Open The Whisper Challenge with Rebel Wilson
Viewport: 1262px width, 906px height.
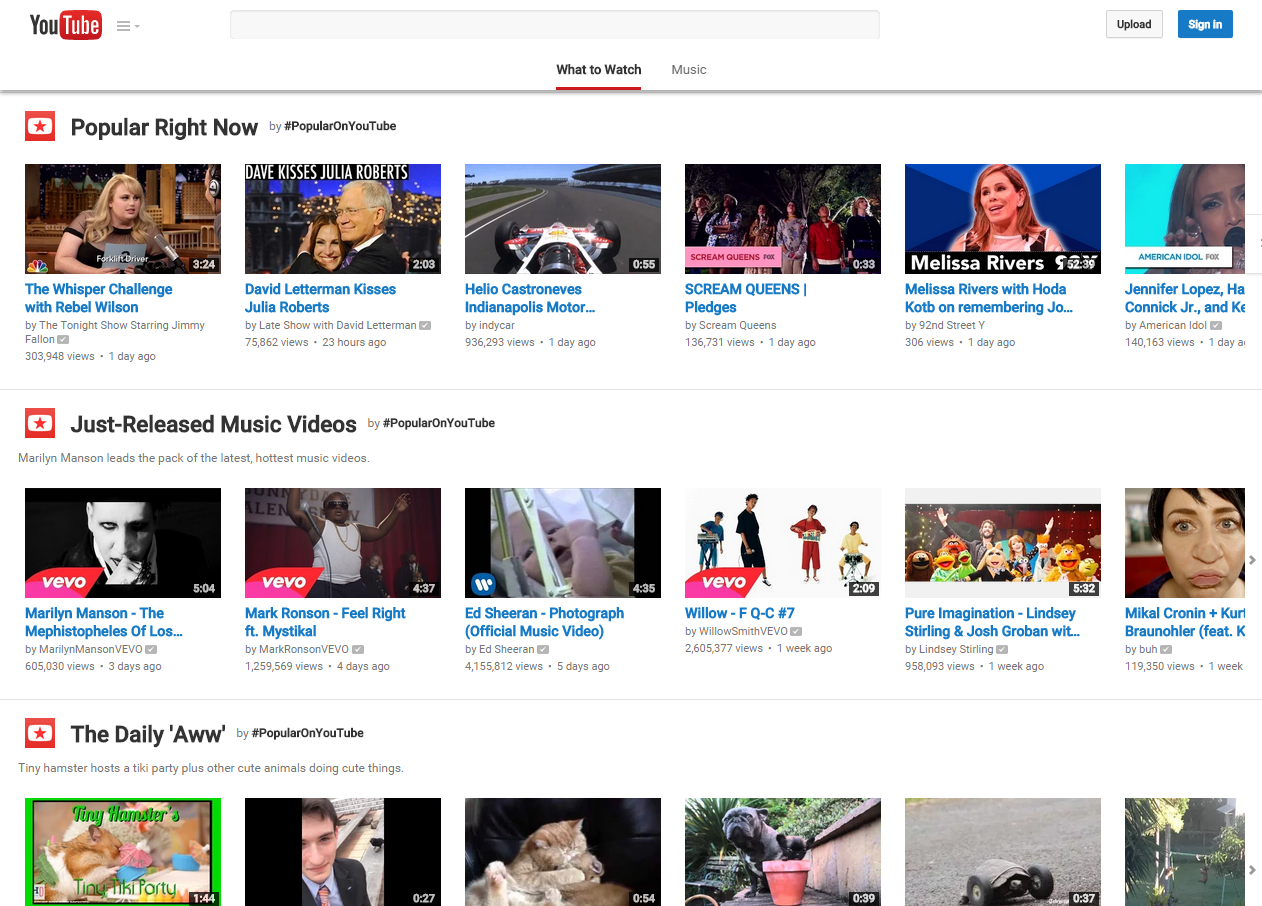[x=98, y=298]
